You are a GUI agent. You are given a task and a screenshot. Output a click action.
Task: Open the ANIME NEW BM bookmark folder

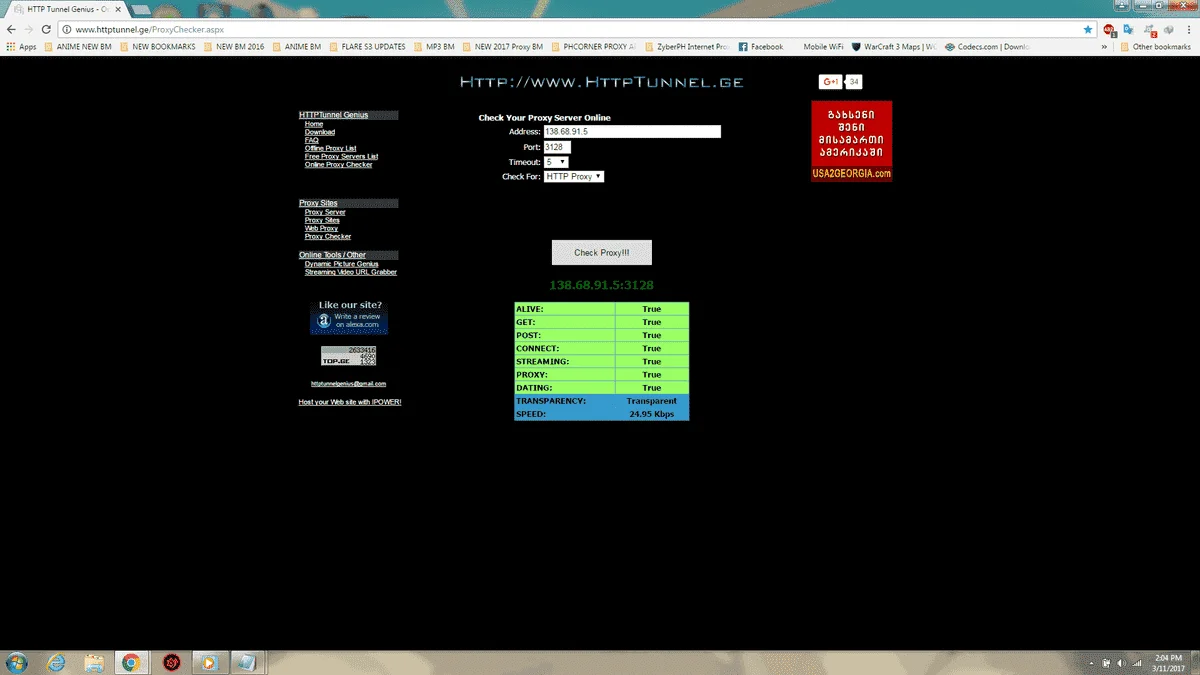[x=79, y=47]
